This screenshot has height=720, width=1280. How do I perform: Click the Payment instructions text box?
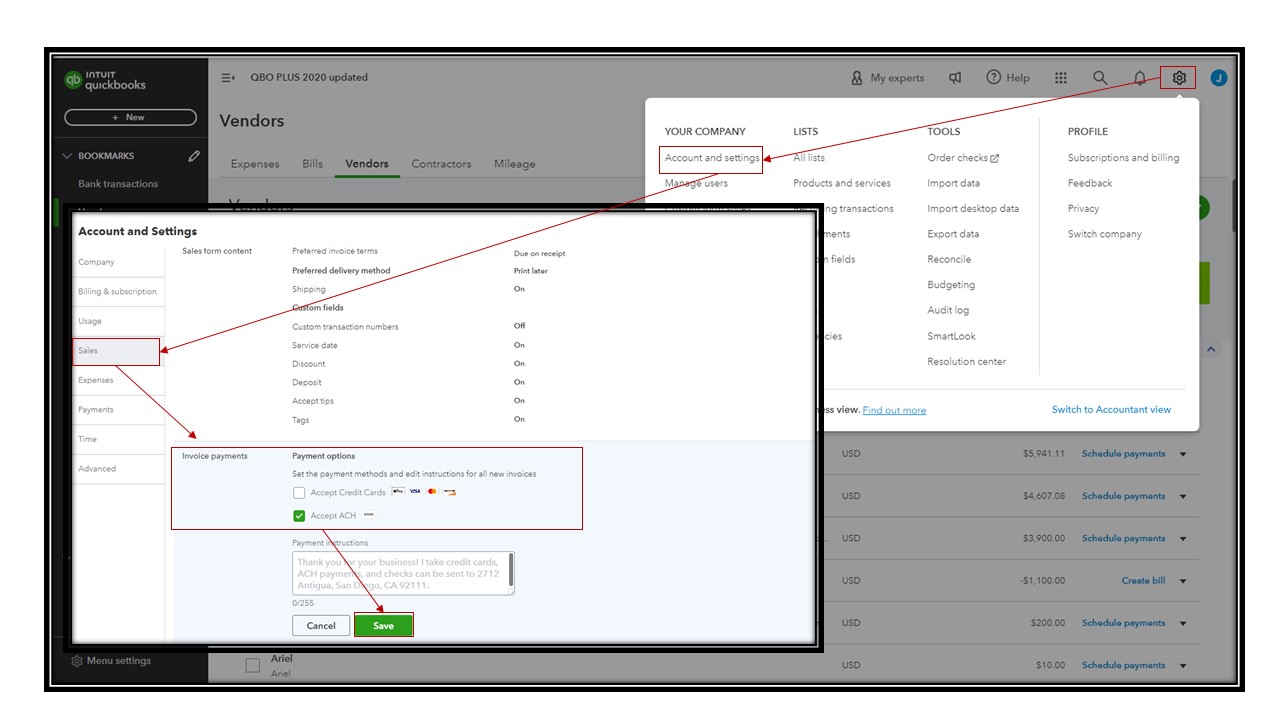pos(403,573)
